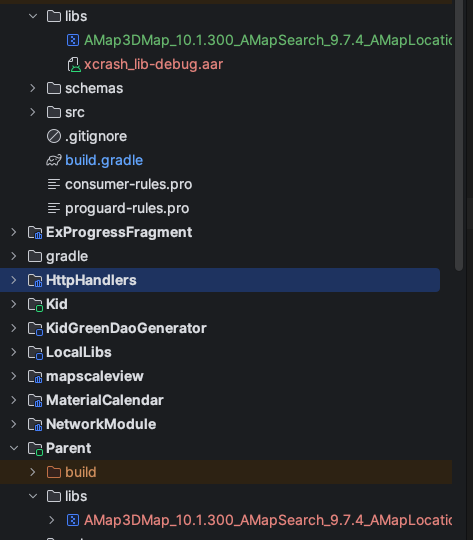Image resolution: width=473 pixels, height=540 pixels.
Task: Collapse the top libs folder
Action: (33, 16)
